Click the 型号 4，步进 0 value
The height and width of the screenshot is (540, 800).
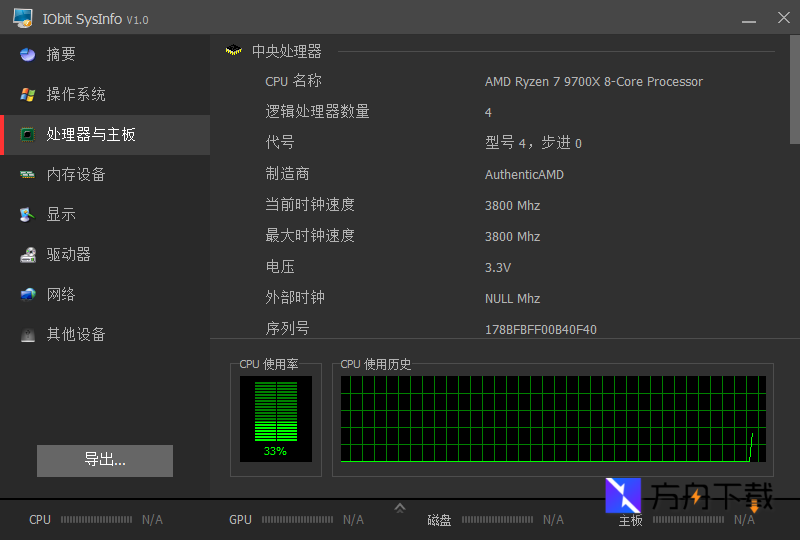click(533, 143)
